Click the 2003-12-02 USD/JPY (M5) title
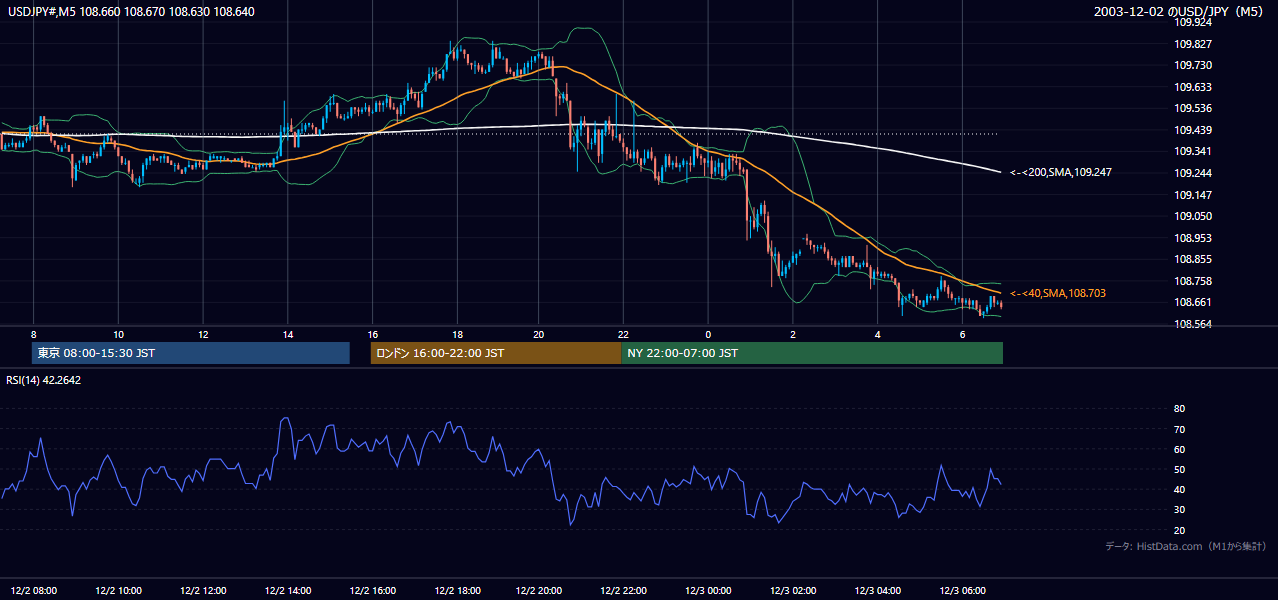1278x600 pixels. [1180, 12]
